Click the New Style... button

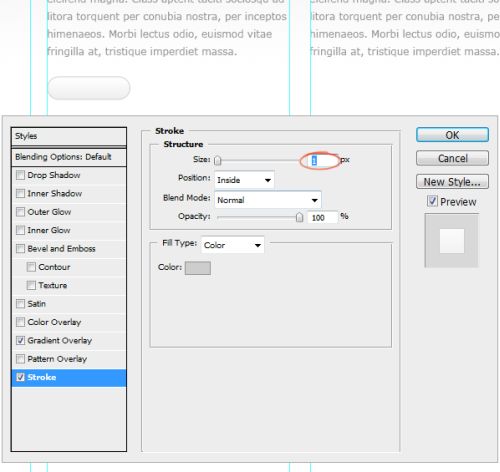tap(452, 182)
